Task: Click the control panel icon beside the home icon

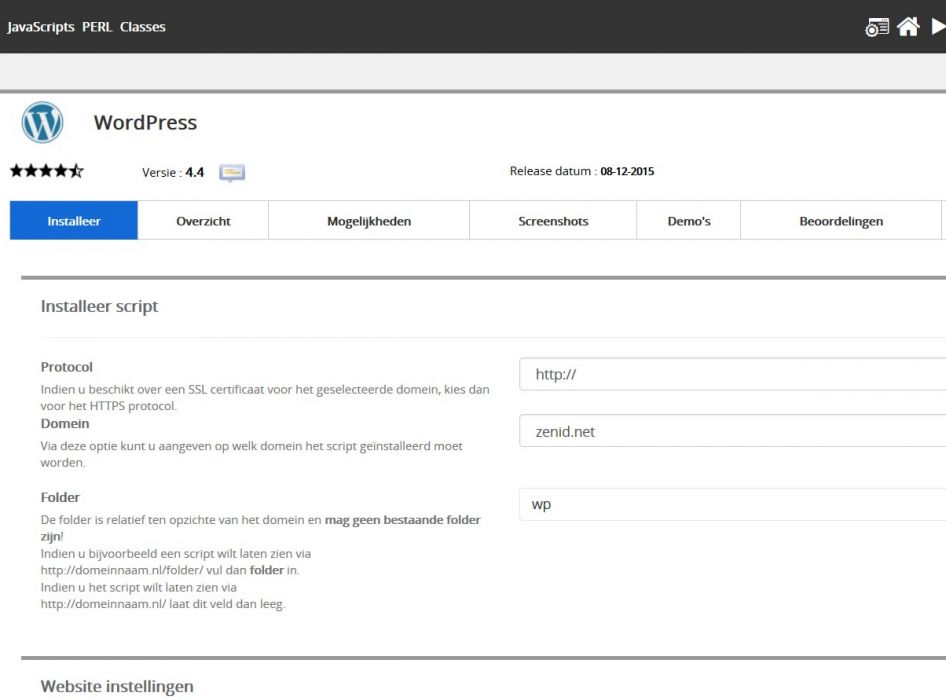Action: point(877,27)
